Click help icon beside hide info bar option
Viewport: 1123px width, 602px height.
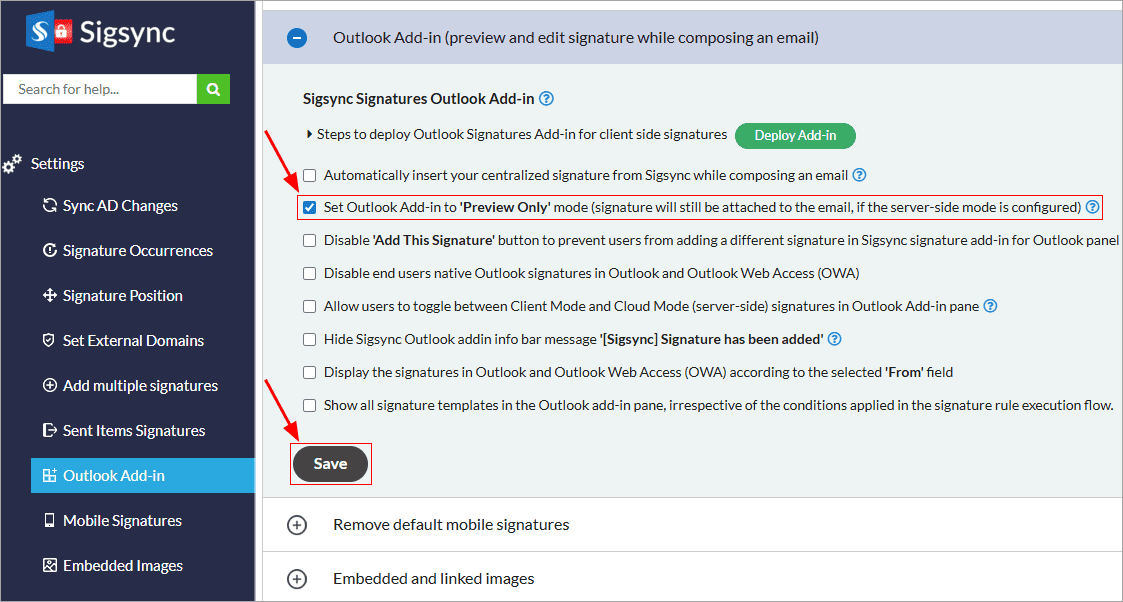click(x=835, y=340)
